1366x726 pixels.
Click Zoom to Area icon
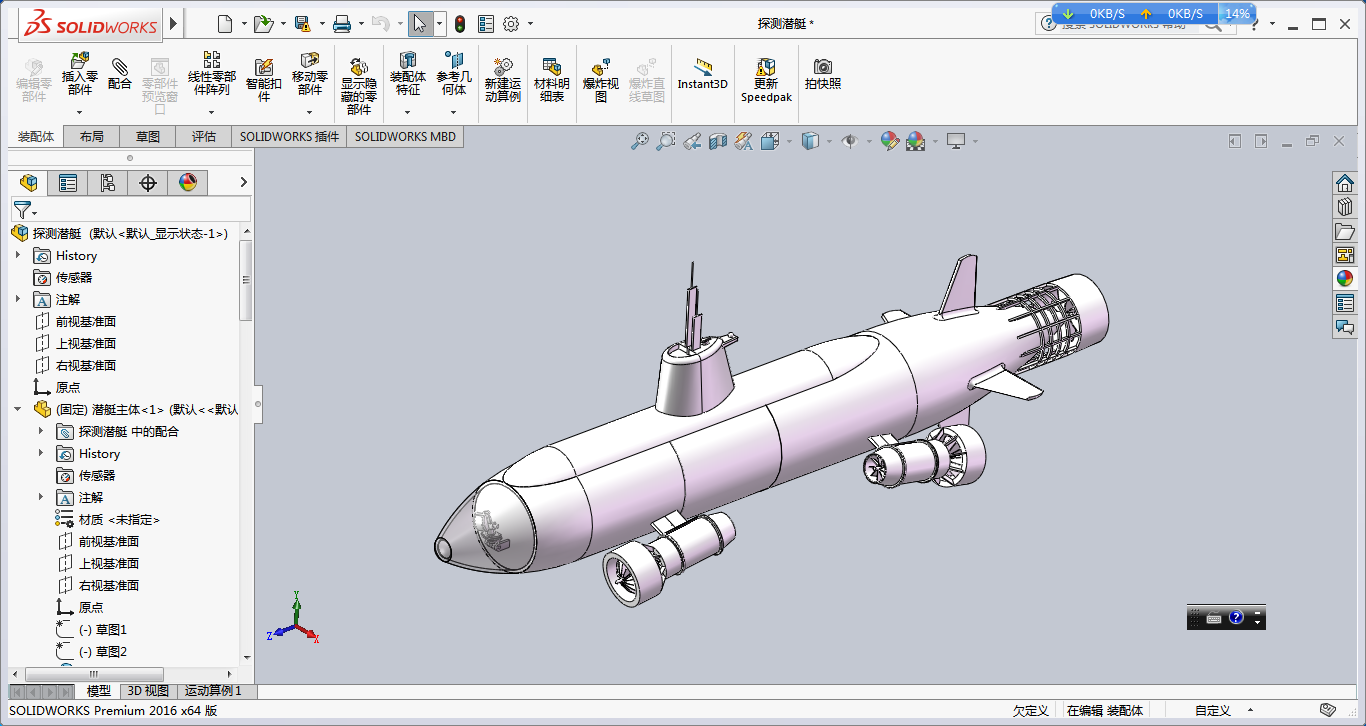666,142
